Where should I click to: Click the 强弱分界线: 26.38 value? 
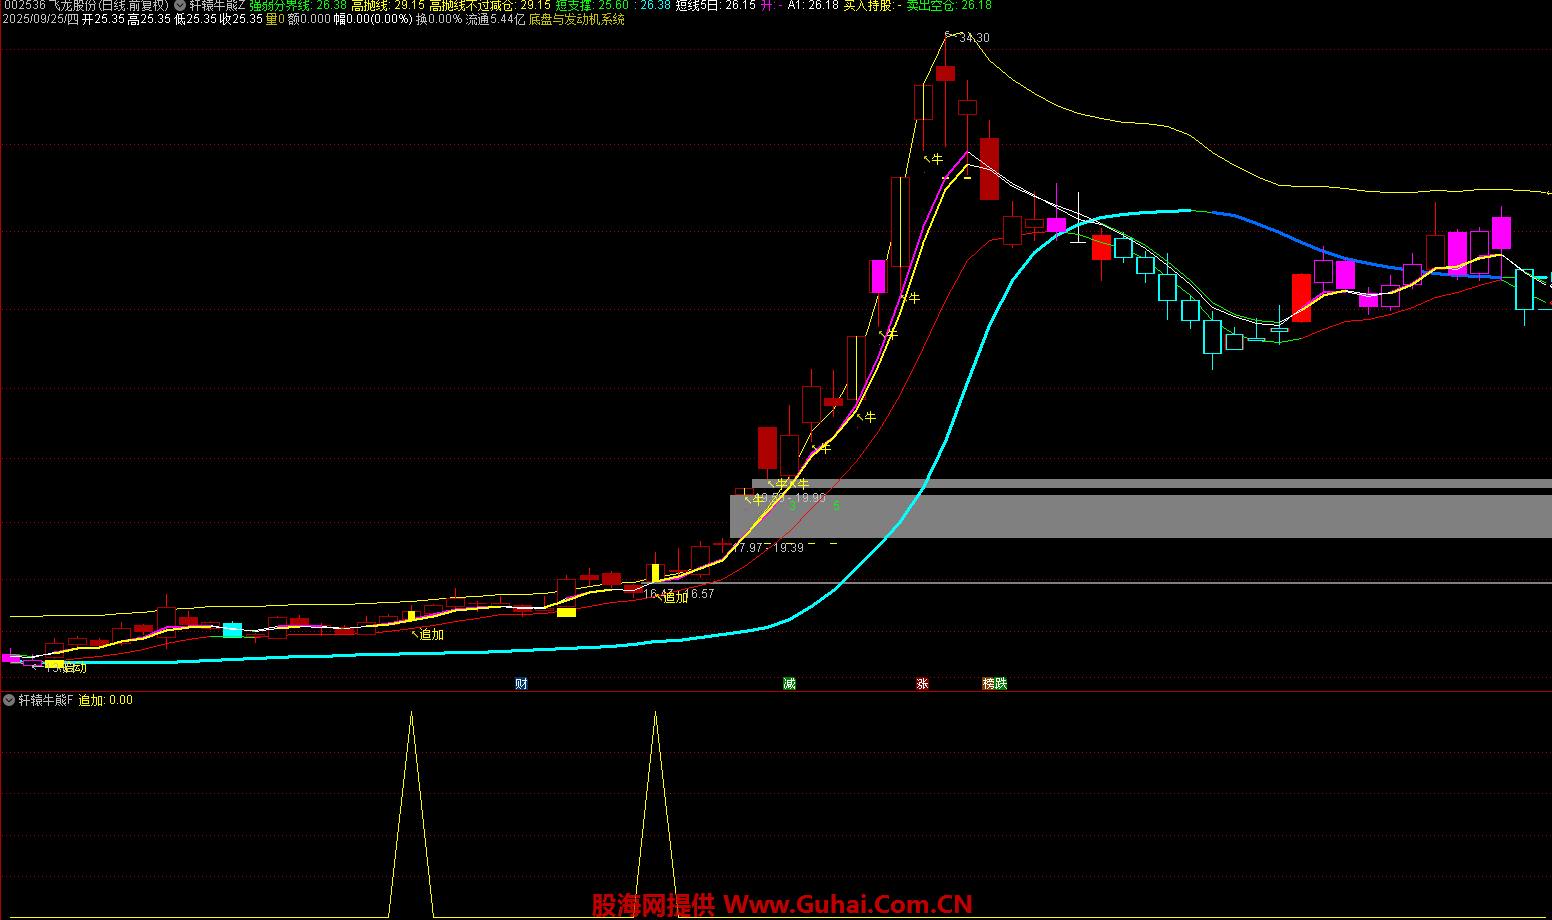point(298,5)
